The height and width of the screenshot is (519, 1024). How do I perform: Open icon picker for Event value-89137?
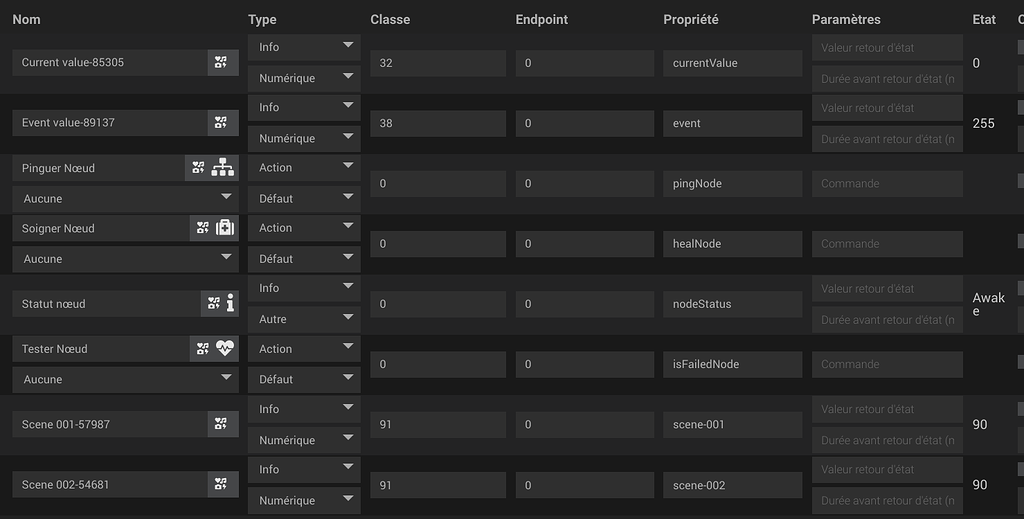click(x=221, y=123)
